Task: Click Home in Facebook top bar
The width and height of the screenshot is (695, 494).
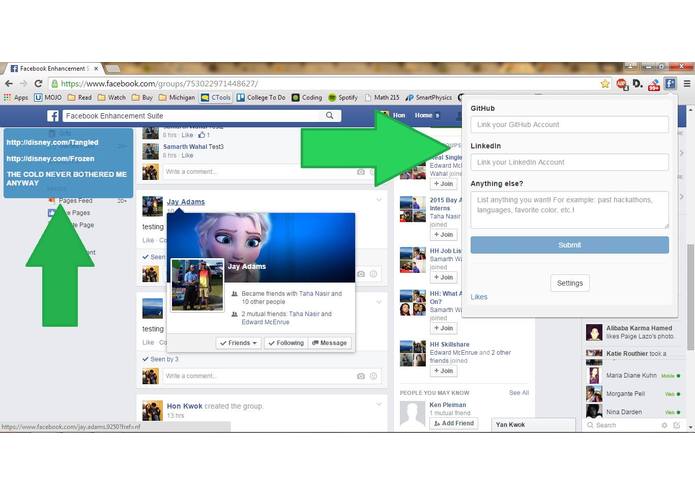Action: (423, 115)
